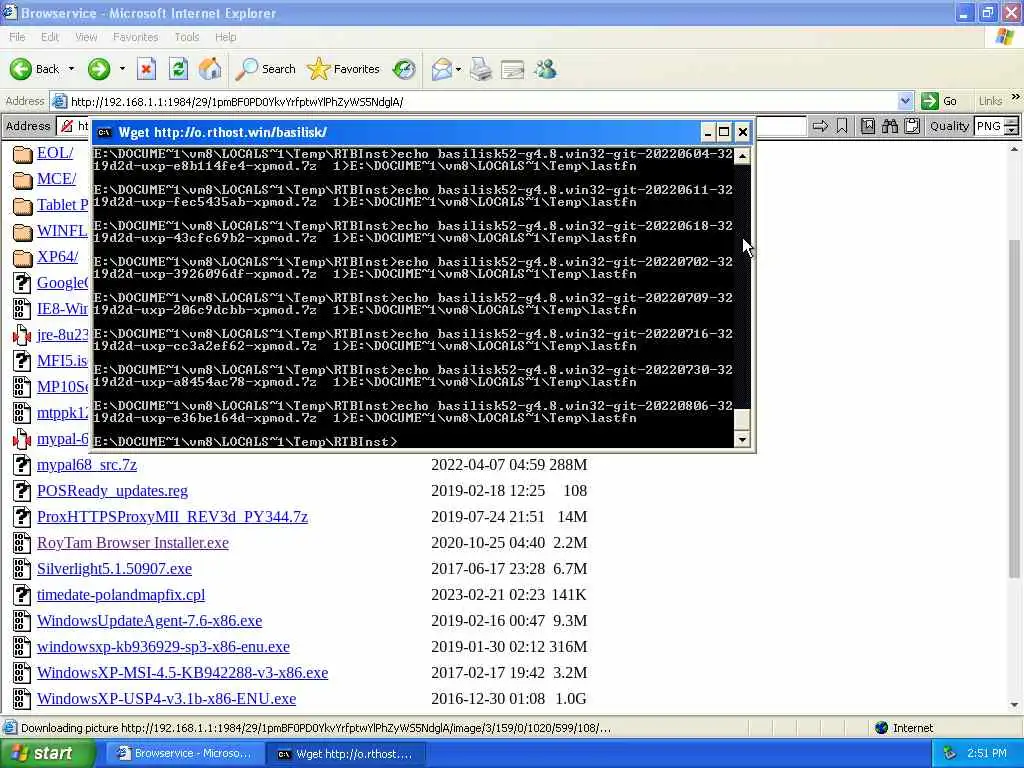Click the Go button
Screen dimensions: 1024x768
coord(940,101)
